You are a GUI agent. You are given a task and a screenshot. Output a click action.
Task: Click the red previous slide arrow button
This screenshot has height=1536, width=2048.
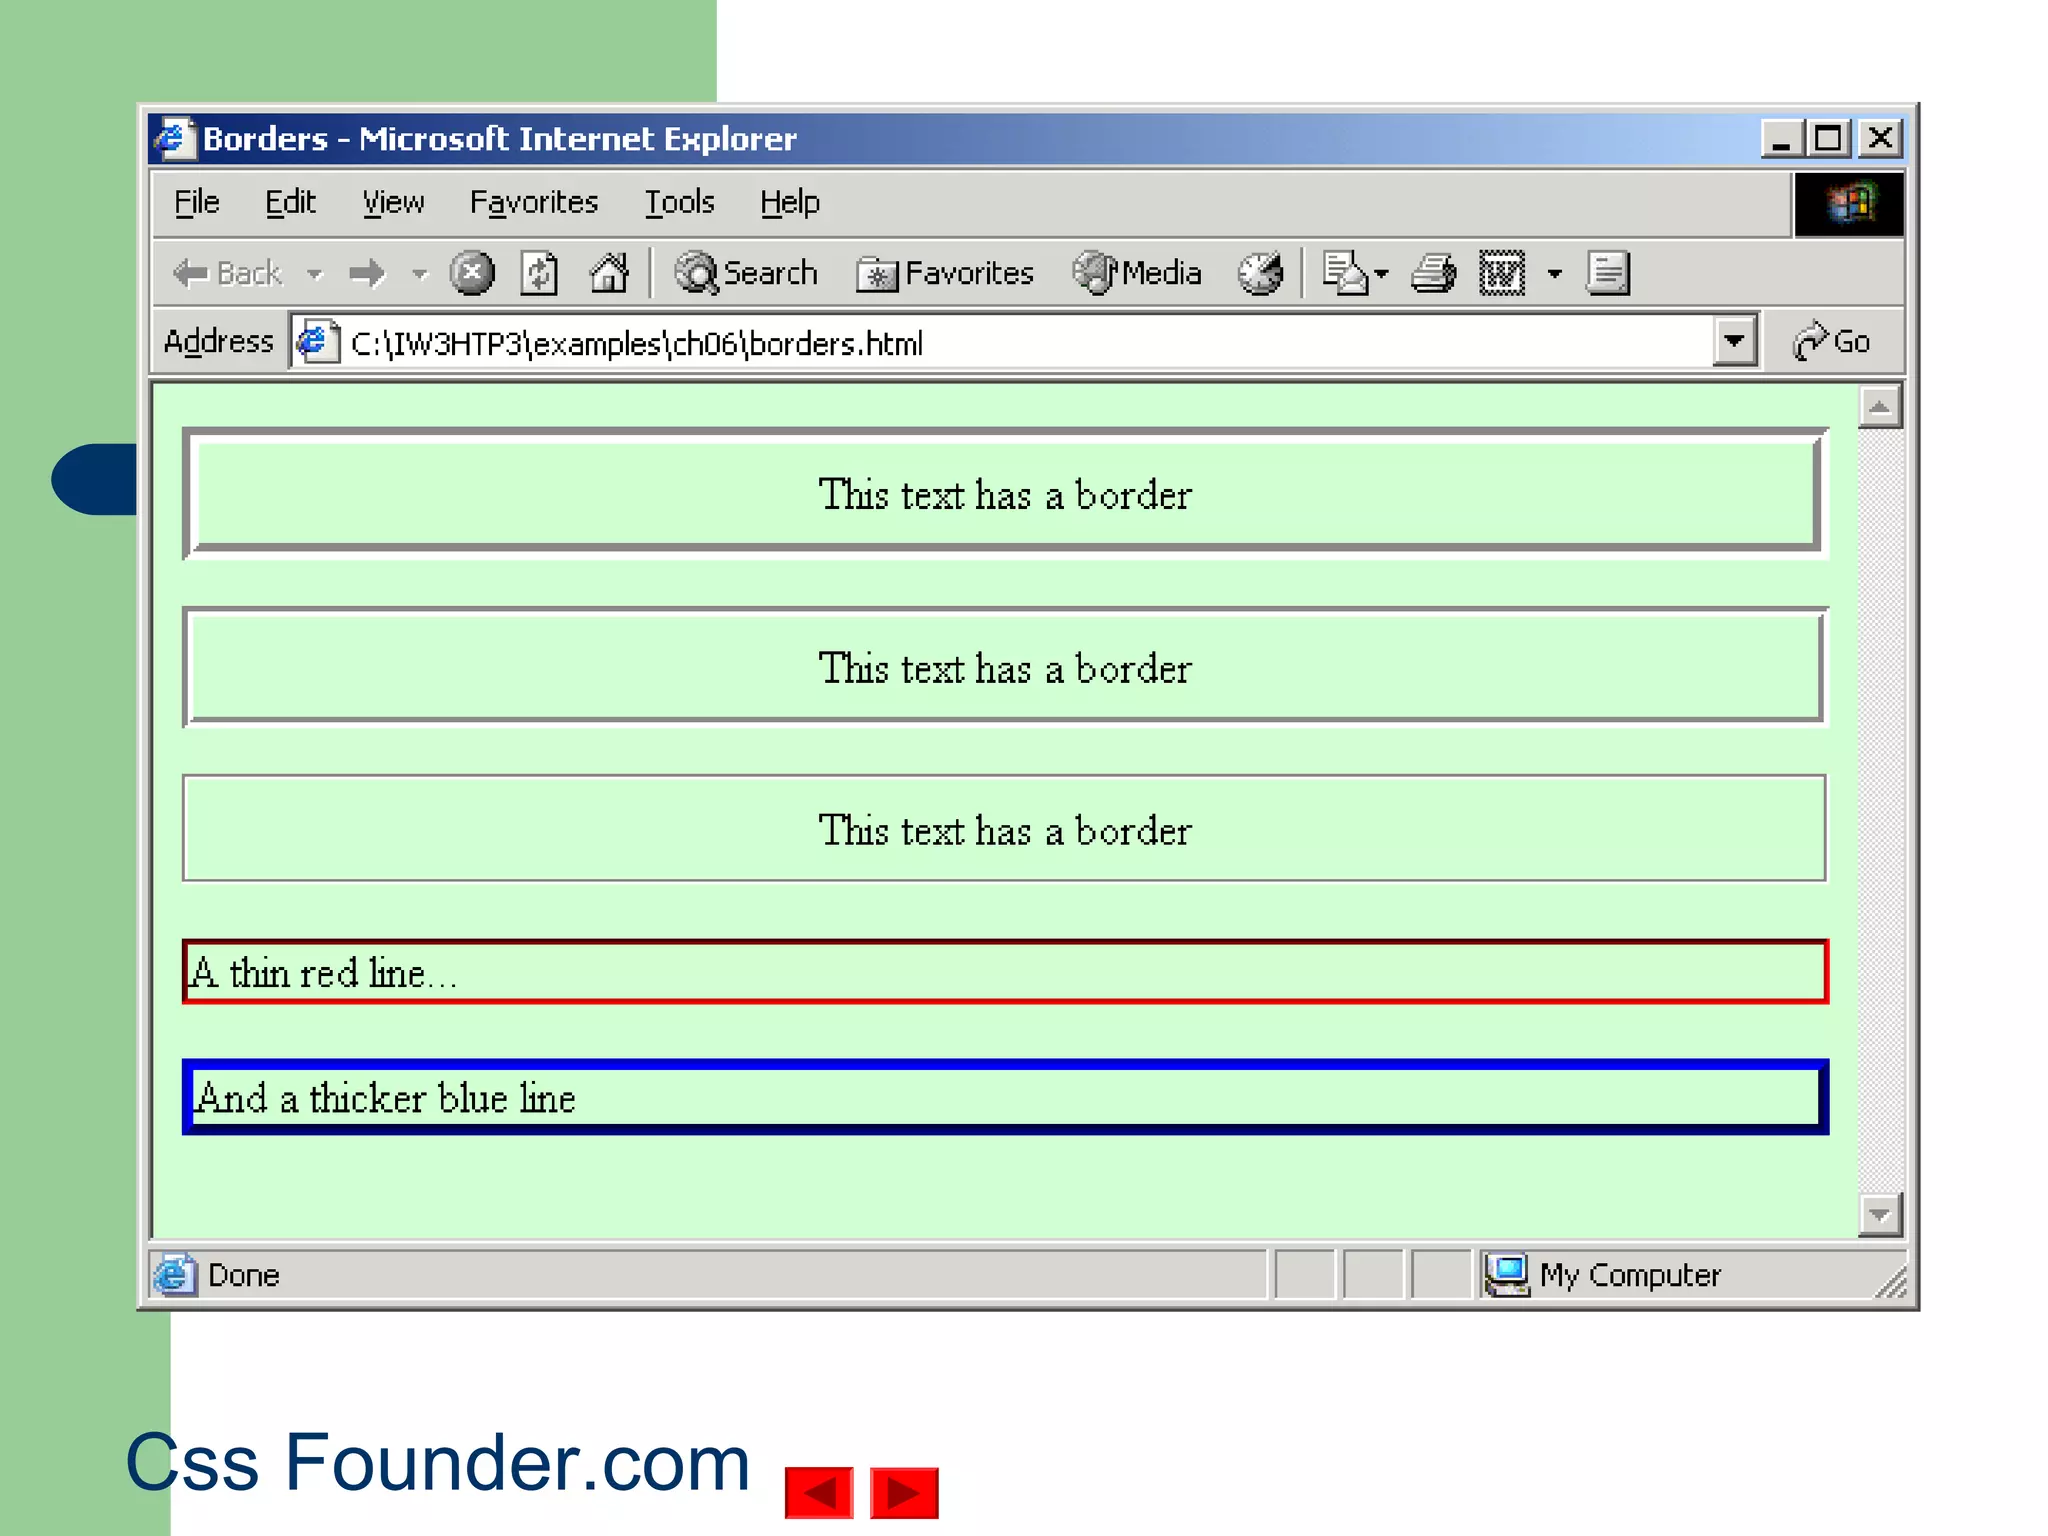pos(819,1493)
